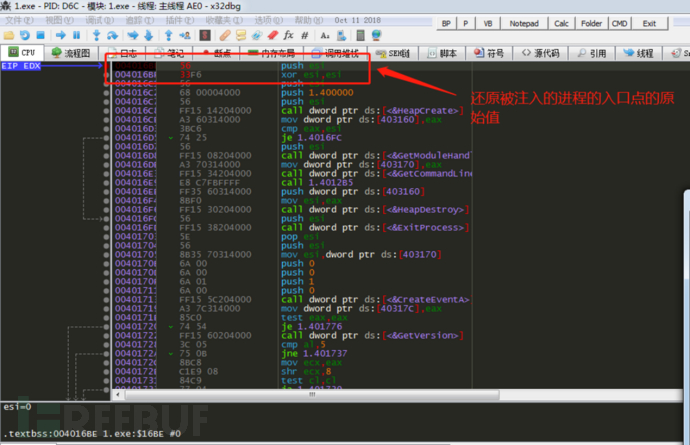Viewport: 690px width, 445px height.
Task: Launch Calc from the top button bar
Action: click(x=562, y=23)
